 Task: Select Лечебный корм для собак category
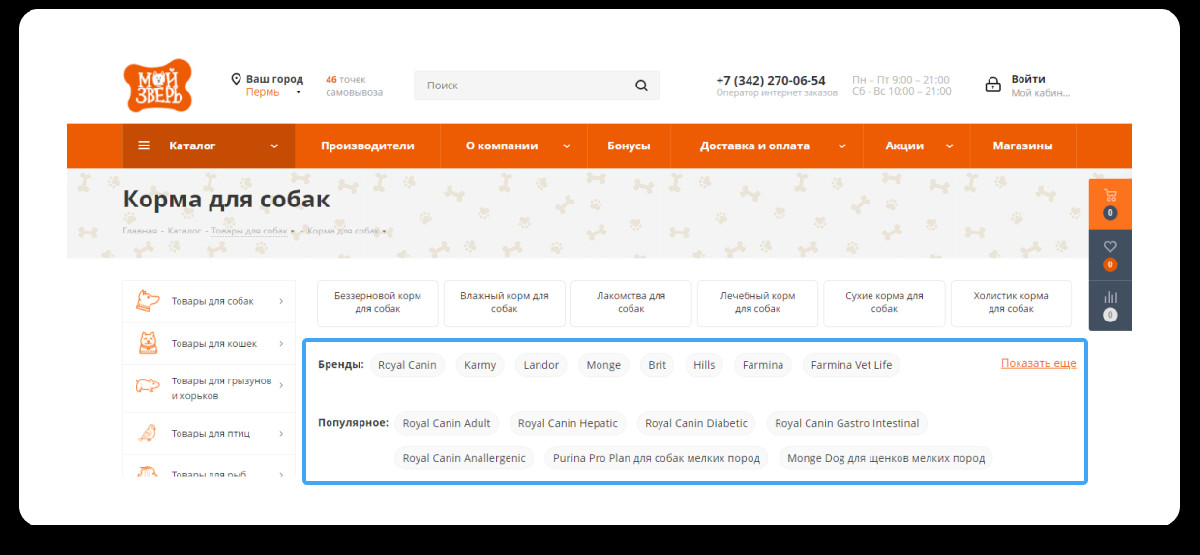(x=757, y=303)
